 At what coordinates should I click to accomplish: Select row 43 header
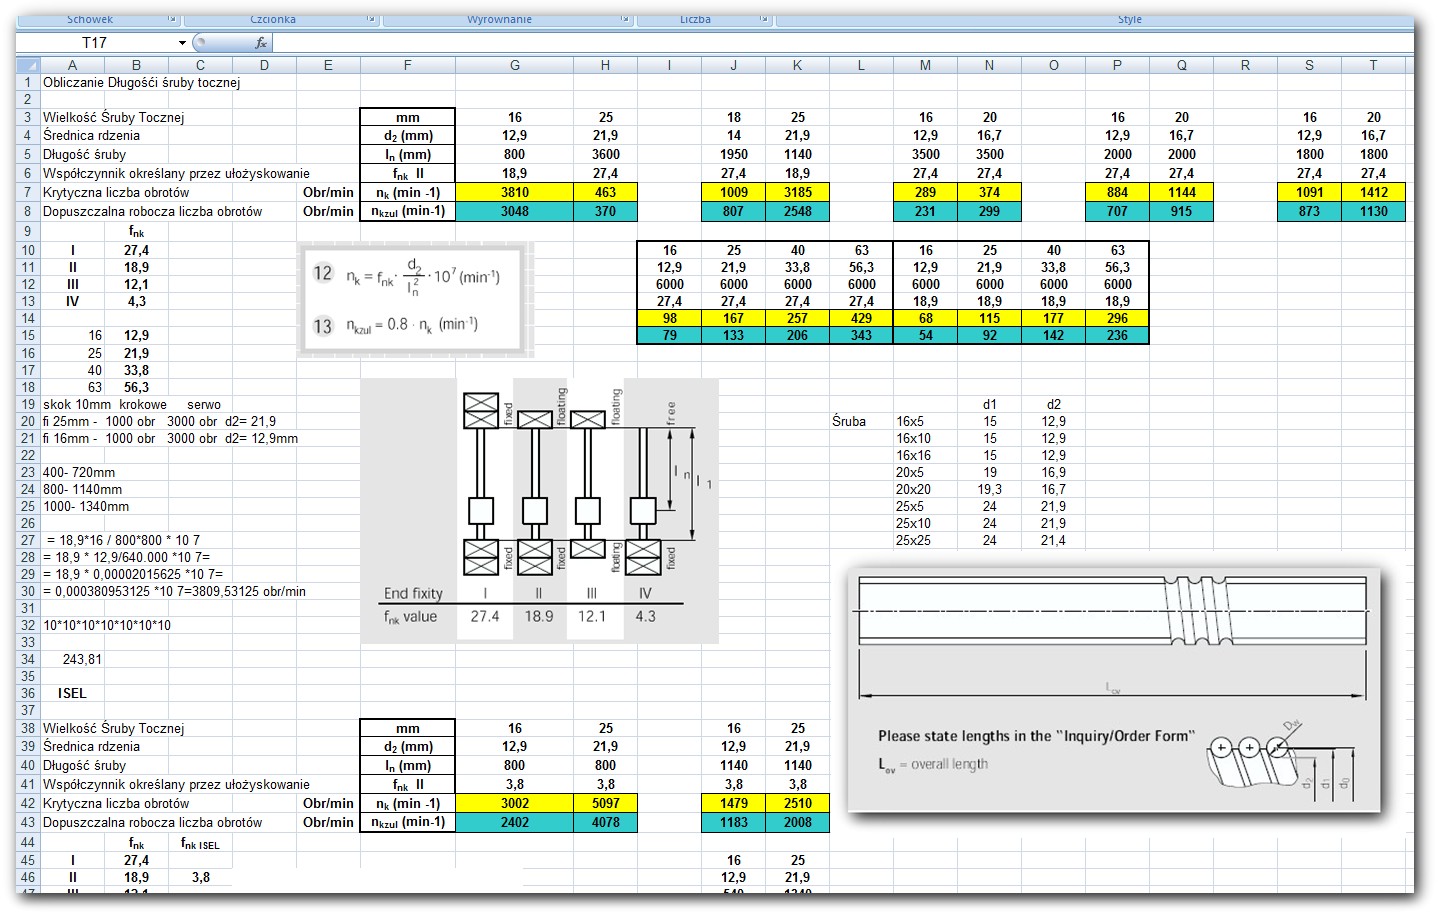tap(28, 822)
